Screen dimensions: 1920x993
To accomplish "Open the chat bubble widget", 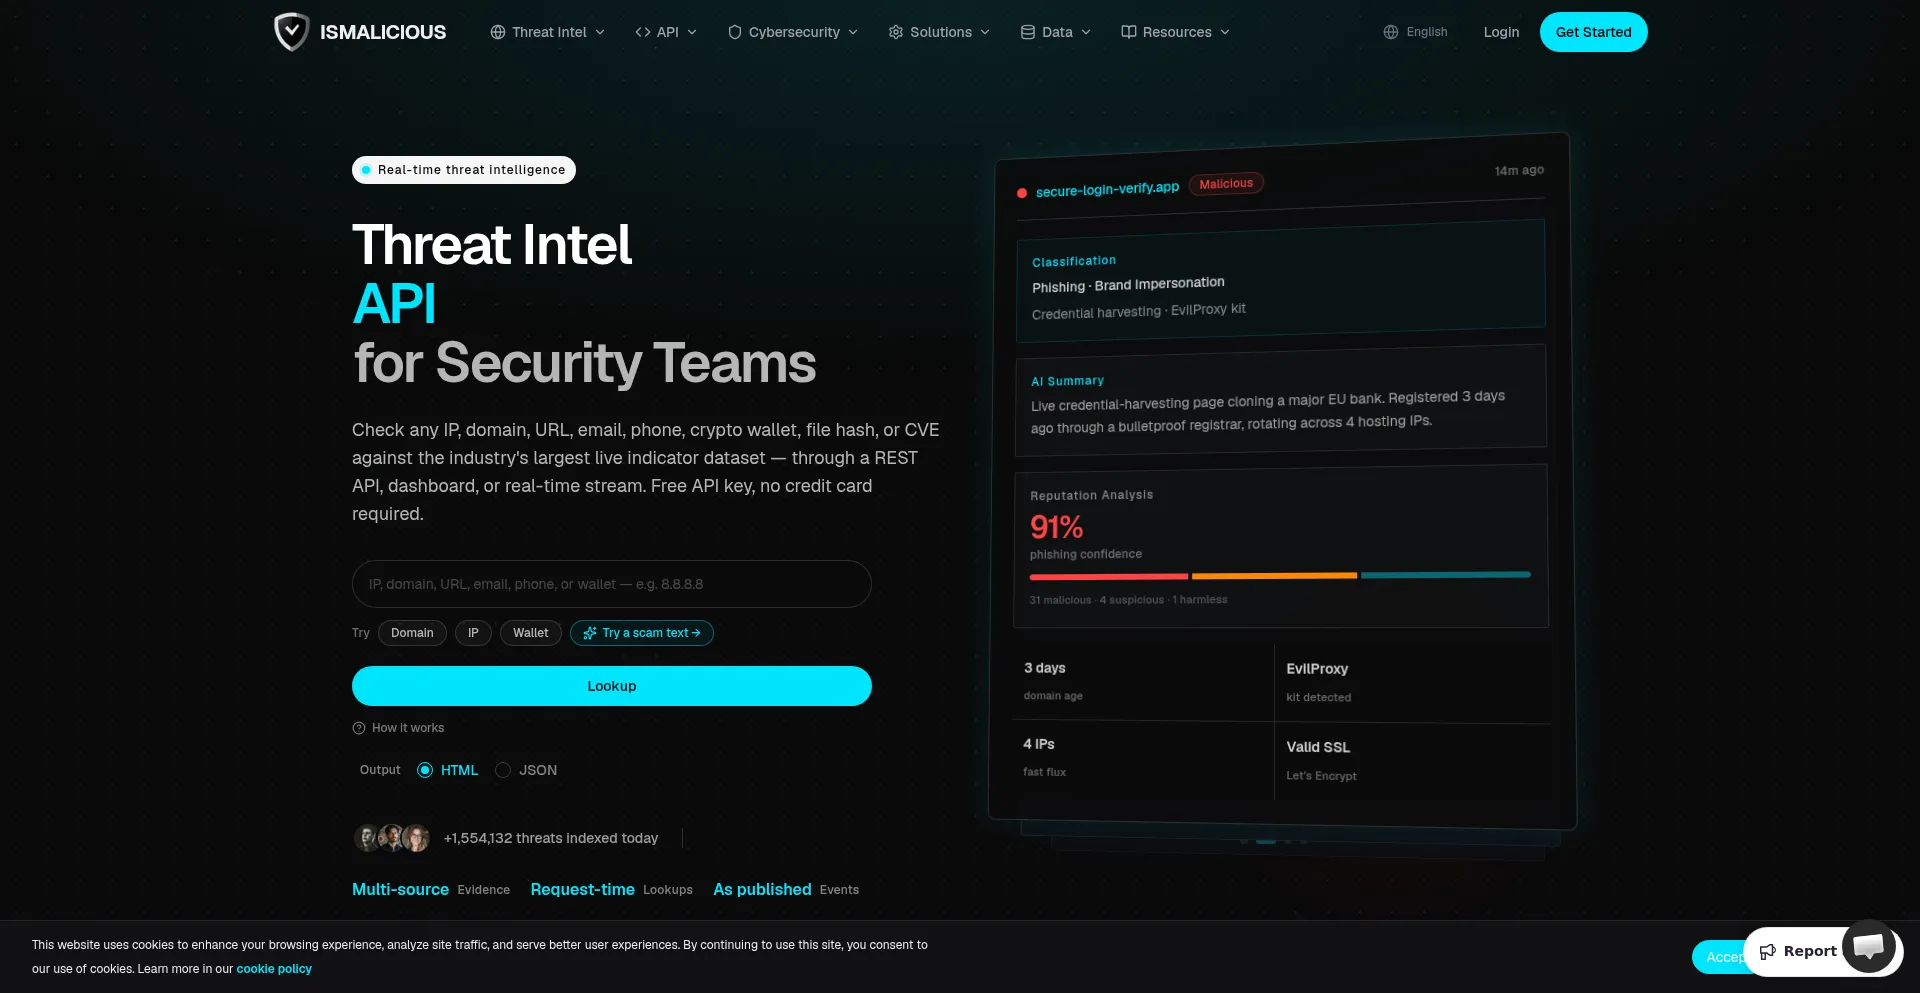I will coord(1869,946).
